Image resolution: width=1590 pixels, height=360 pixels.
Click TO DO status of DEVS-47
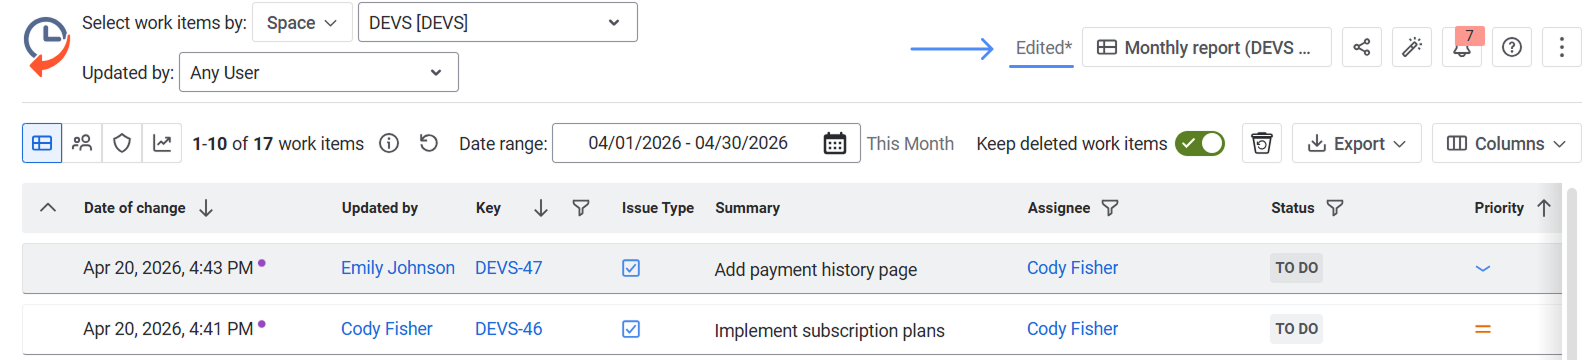pos(1296,268)
